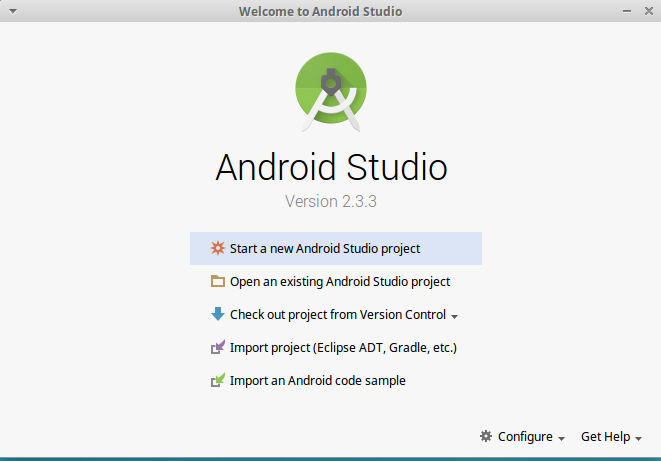Screen dimensions: 661x461
Task: Open the Get Help dropdown arrow
Action: click(638, 439)
